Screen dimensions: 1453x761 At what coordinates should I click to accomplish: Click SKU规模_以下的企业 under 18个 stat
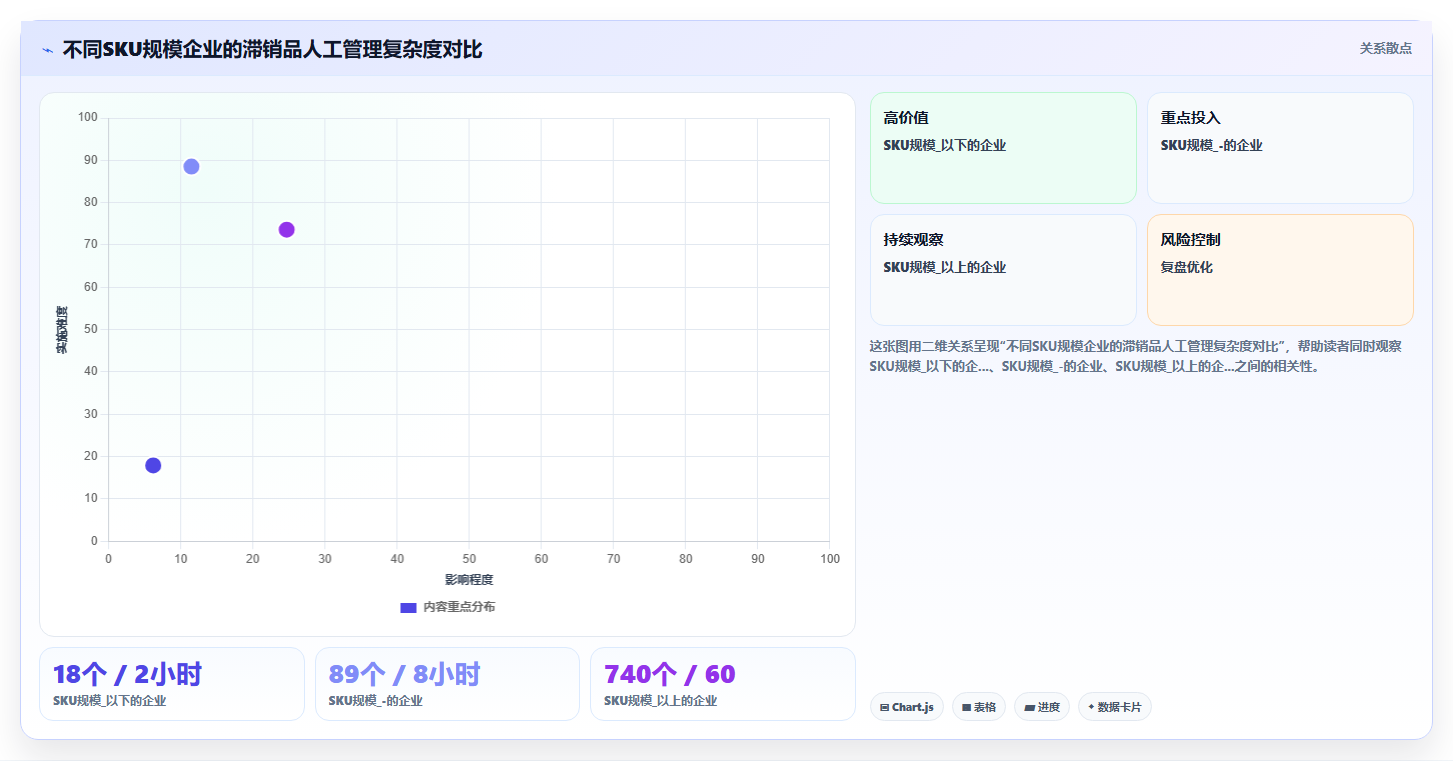point(110,701)
